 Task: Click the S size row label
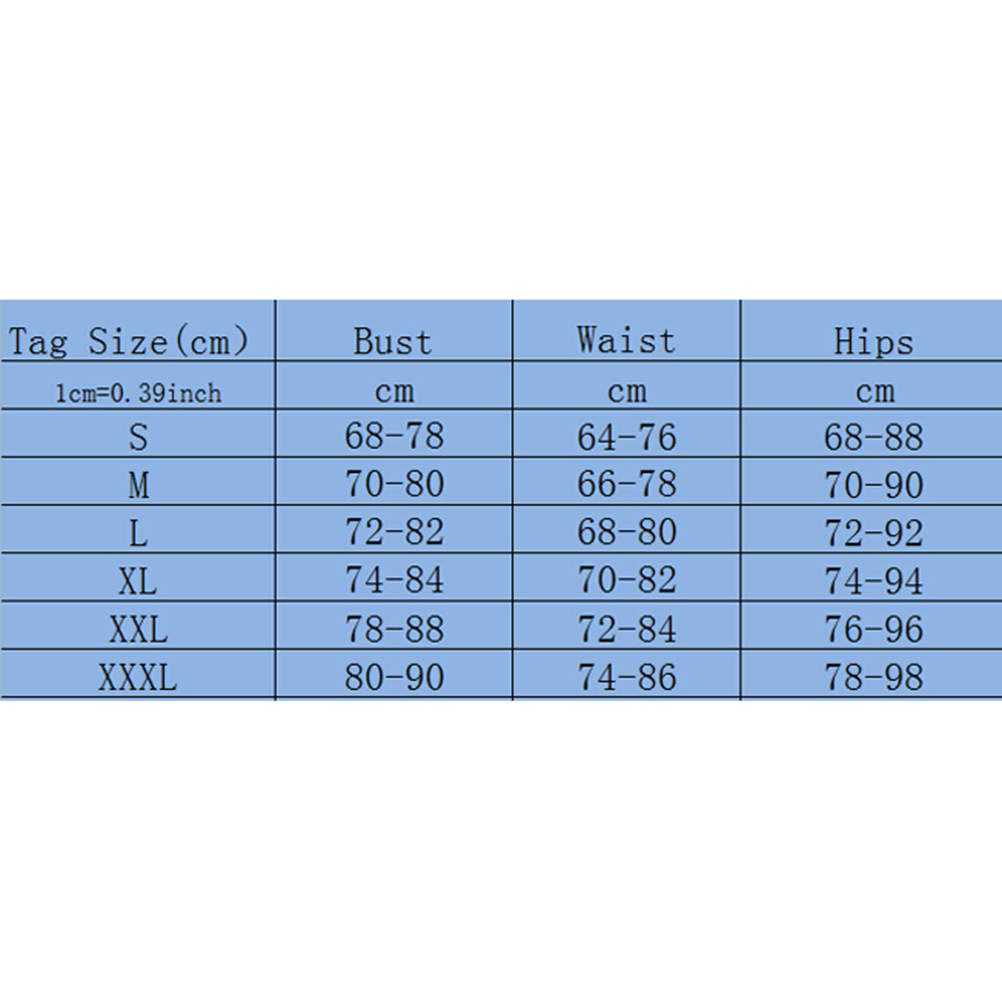pyautogui.click(x=138, y=437)
